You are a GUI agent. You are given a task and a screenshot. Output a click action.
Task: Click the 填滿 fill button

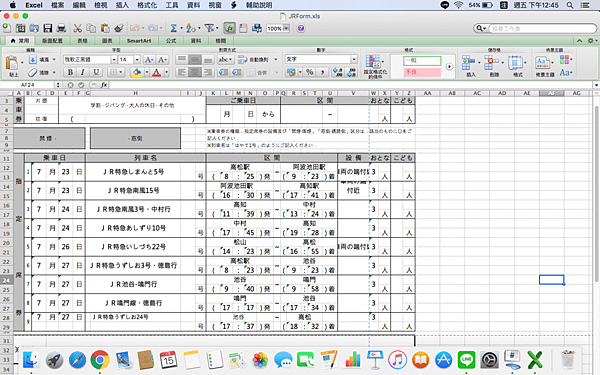pos(42,59)
